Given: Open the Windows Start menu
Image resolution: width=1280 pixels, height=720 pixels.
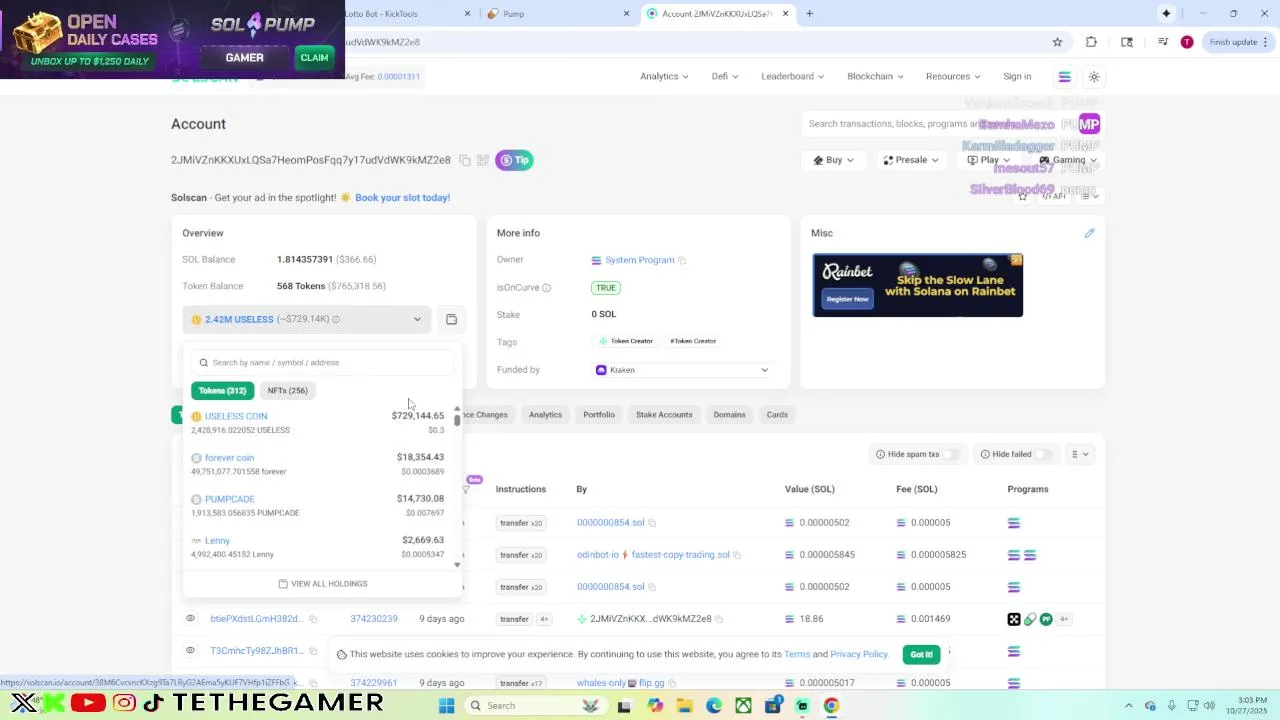Looking at the screenshot, I should tap(447, 706).
